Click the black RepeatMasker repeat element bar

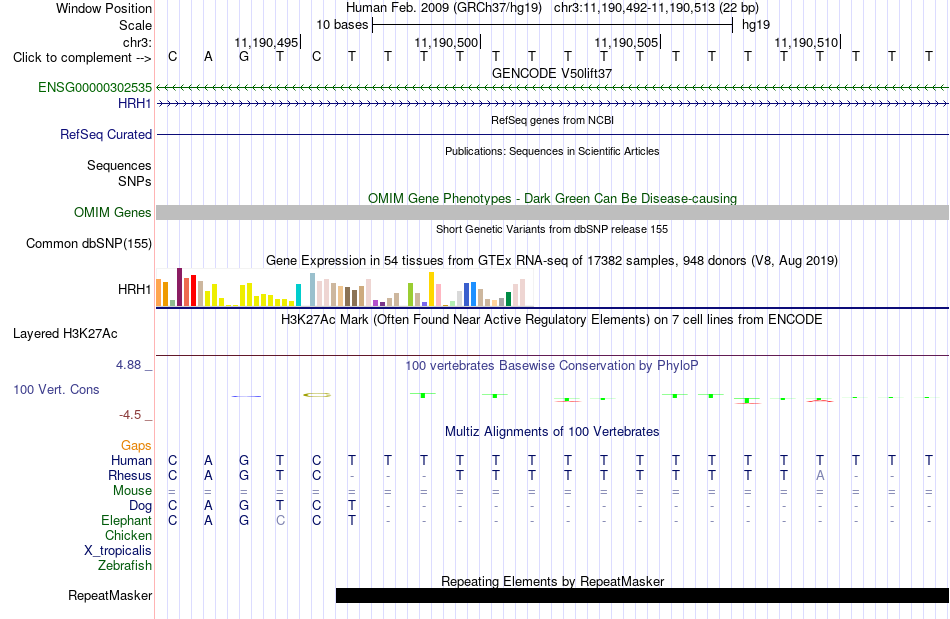click(x=642, y=595)
